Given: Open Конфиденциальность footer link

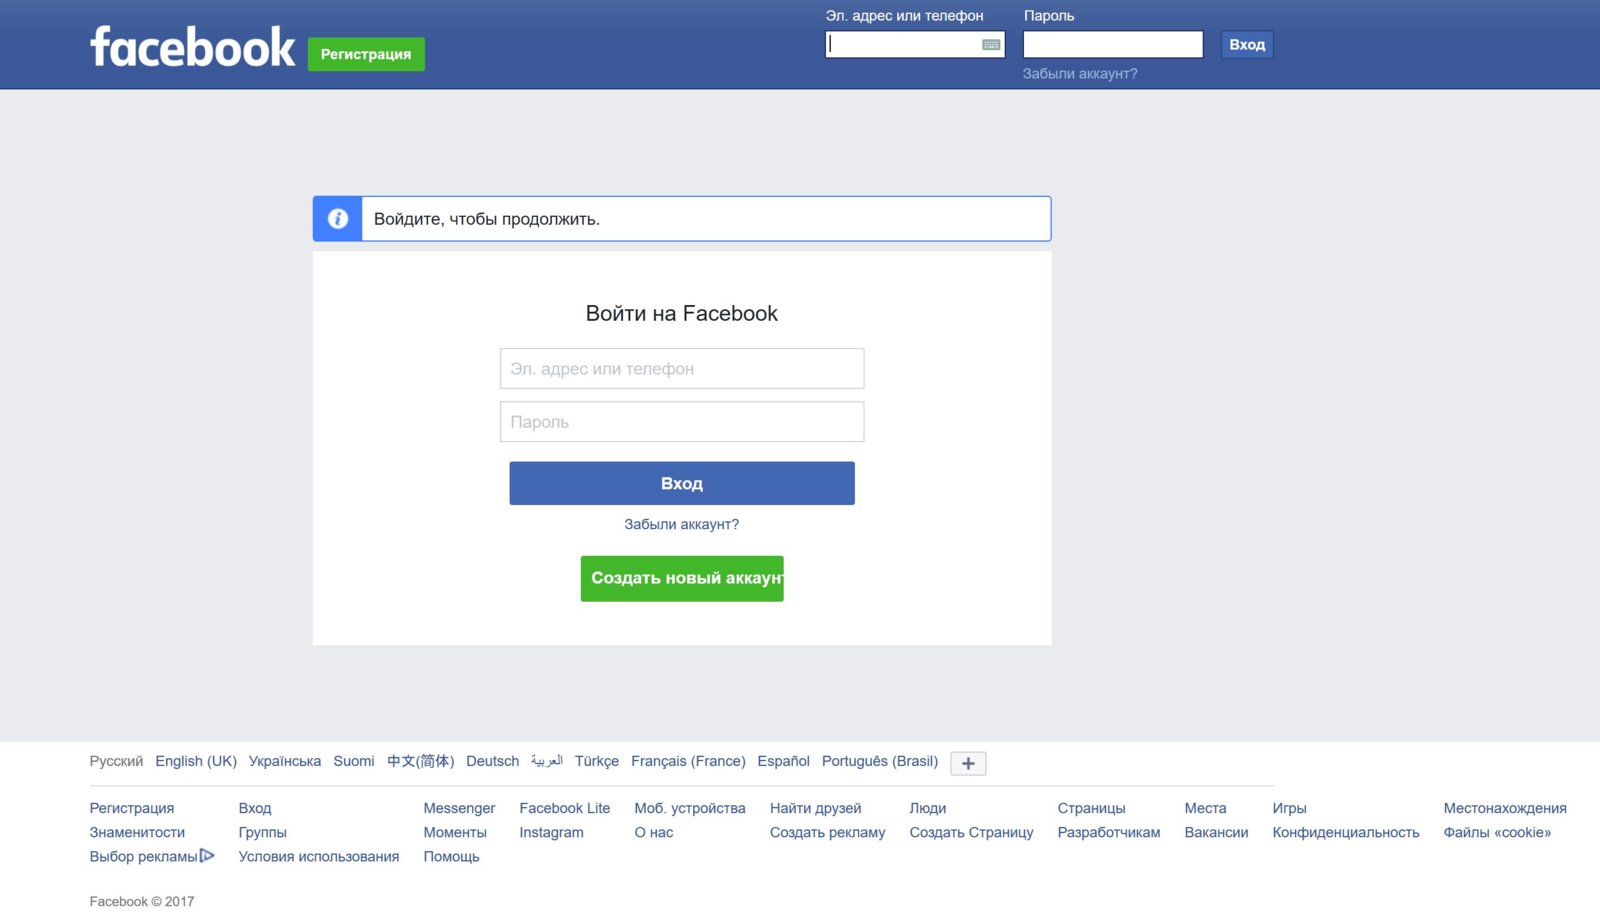Looking at the screenshot, I should [1345, 832].
